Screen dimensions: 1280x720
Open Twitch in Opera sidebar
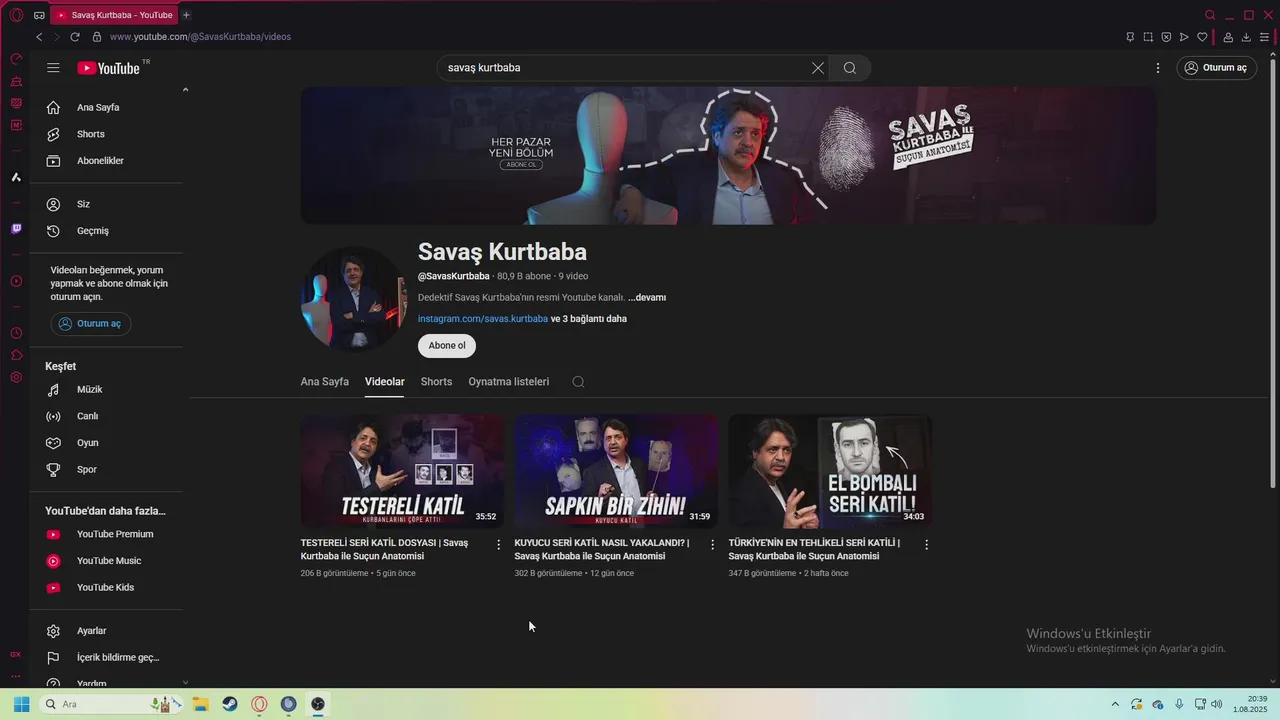tap(16, 229)
